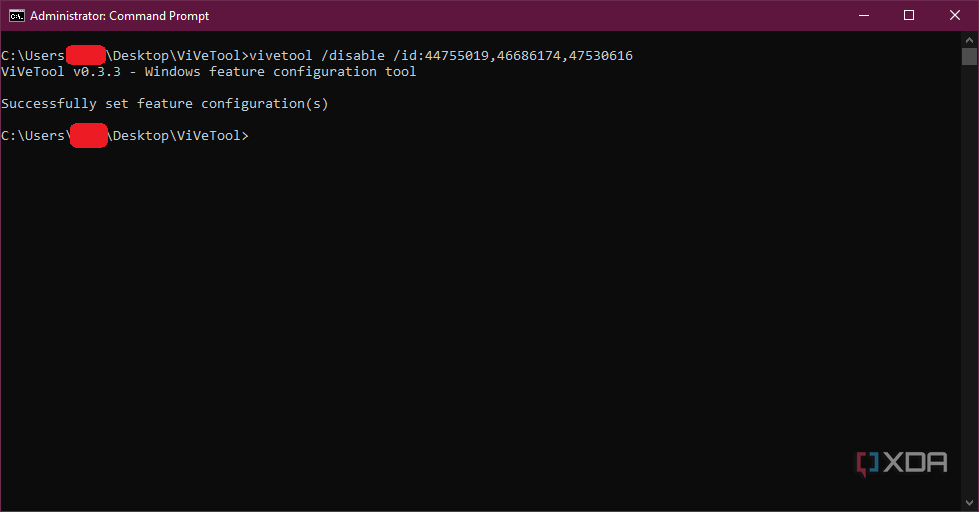
Task: Click the scrollbar down arrow
Action: point(969,503)
